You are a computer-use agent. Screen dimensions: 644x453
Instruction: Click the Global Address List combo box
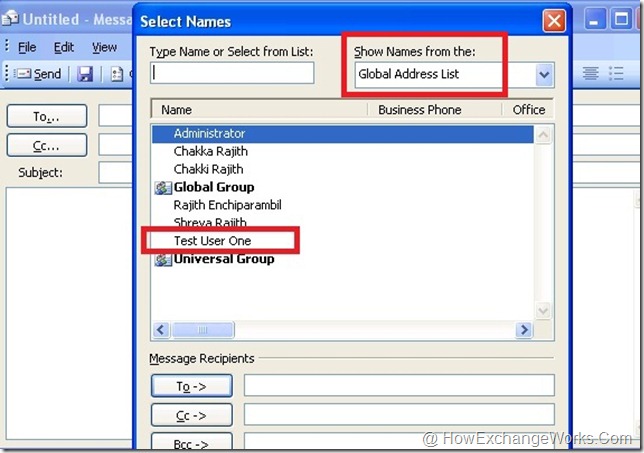coord(454,75)
